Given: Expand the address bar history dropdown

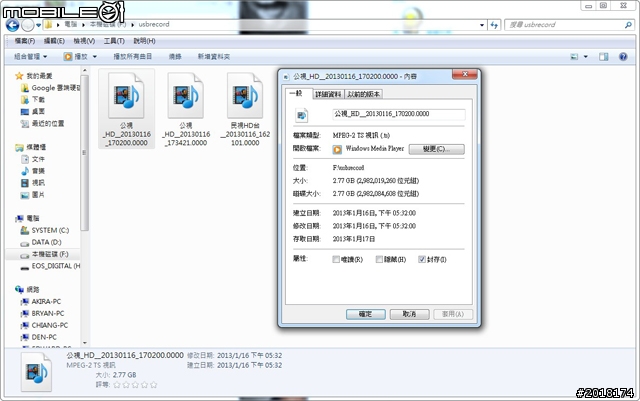Looking at the screenshot, I should pyautogui.click(x=482, y=25).
